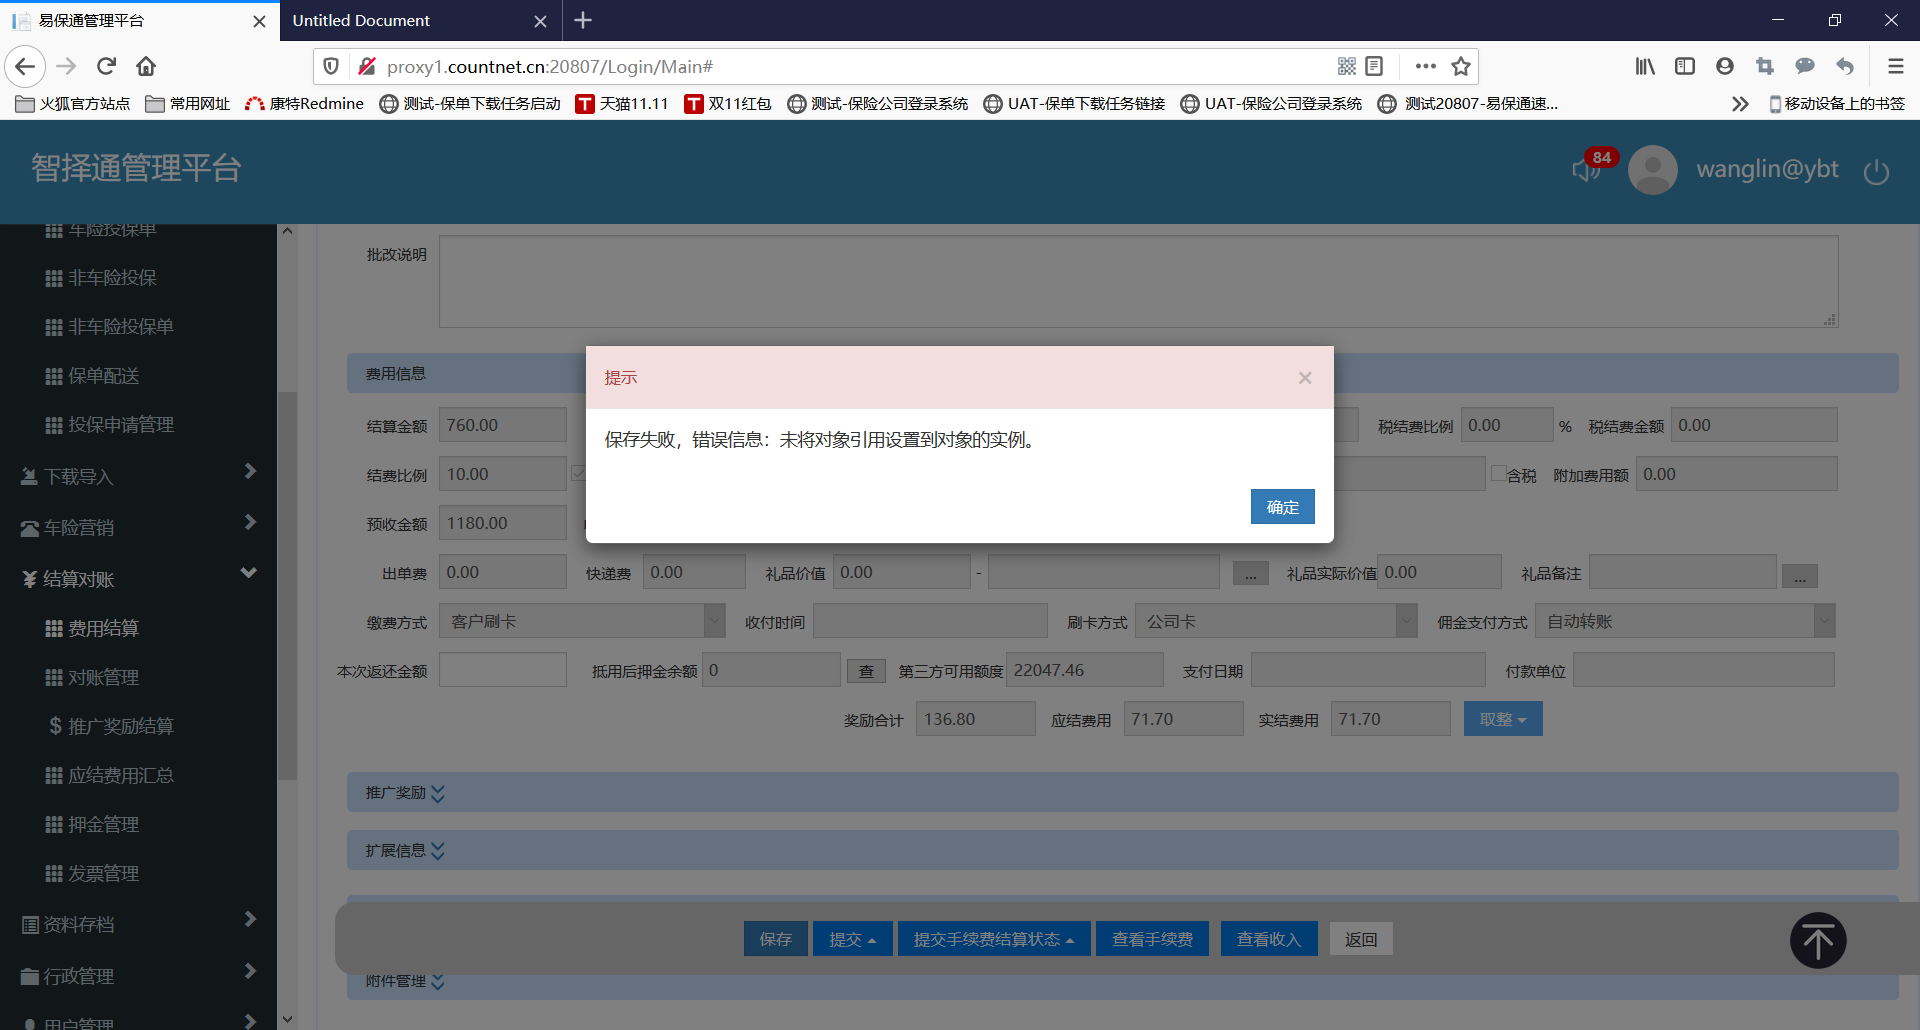The height and width of the screenshot is (1030, 1920).
Task: Open 费用结算 in the sidebar
Action: pos(104,628)
